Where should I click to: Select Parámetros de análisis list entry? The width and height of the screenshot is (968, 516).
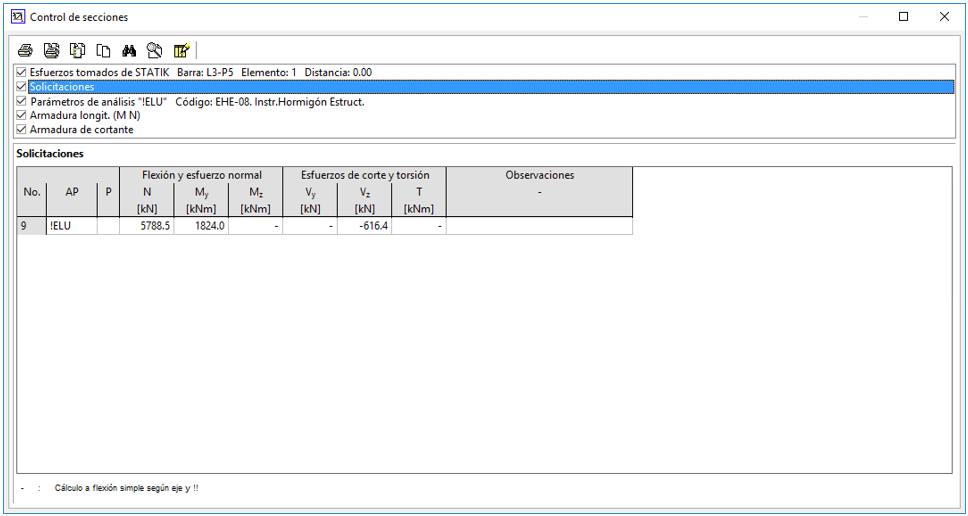pyautogui.click(x=98, y=102)
